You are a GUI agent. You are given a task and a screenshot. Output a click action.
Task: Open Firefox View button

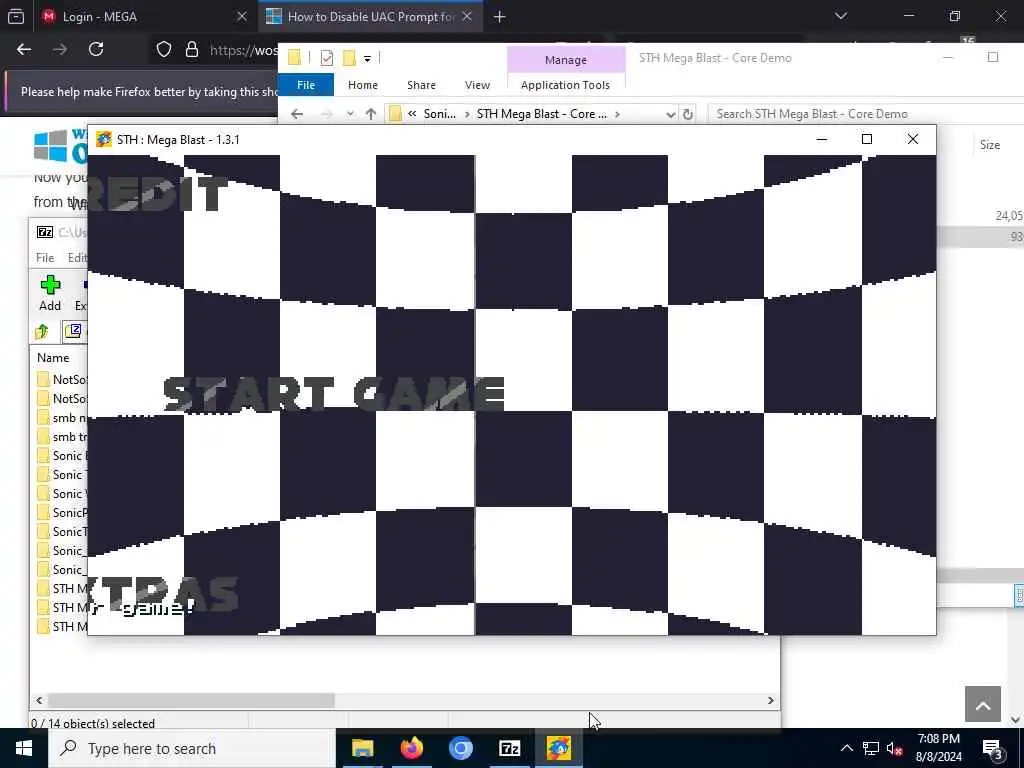point(16,17)
